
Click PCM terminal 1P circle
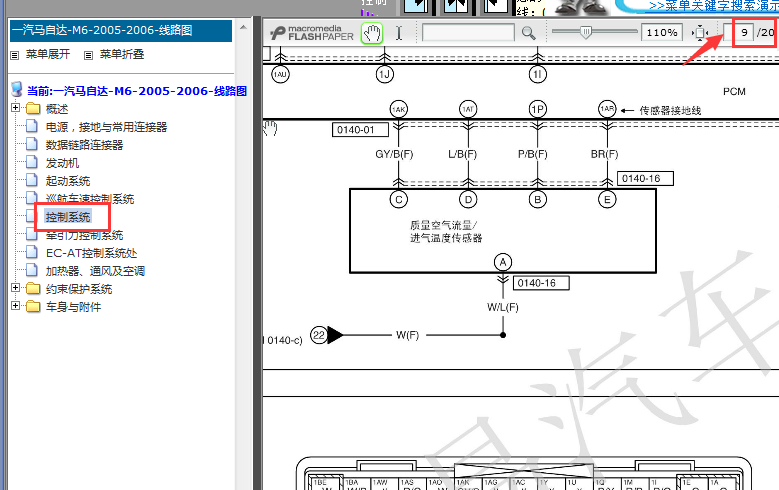coord(538,109)
